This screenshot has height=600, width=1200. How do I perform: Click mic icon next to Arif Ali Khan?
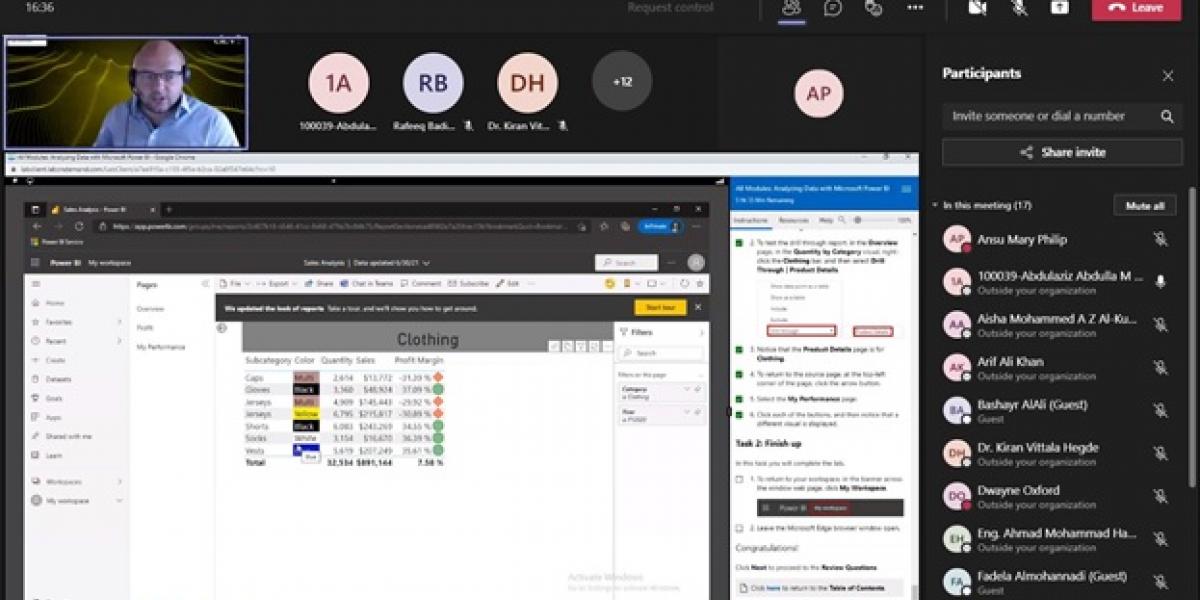pyautogui.click(x=1160, y=368)
